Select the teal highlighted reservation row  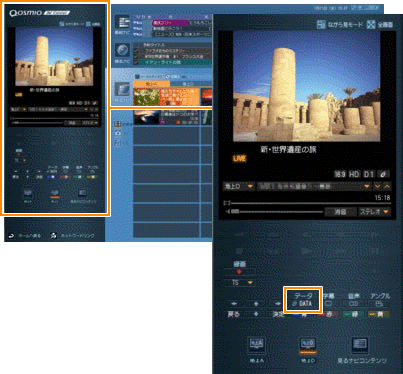click(173, 62)
